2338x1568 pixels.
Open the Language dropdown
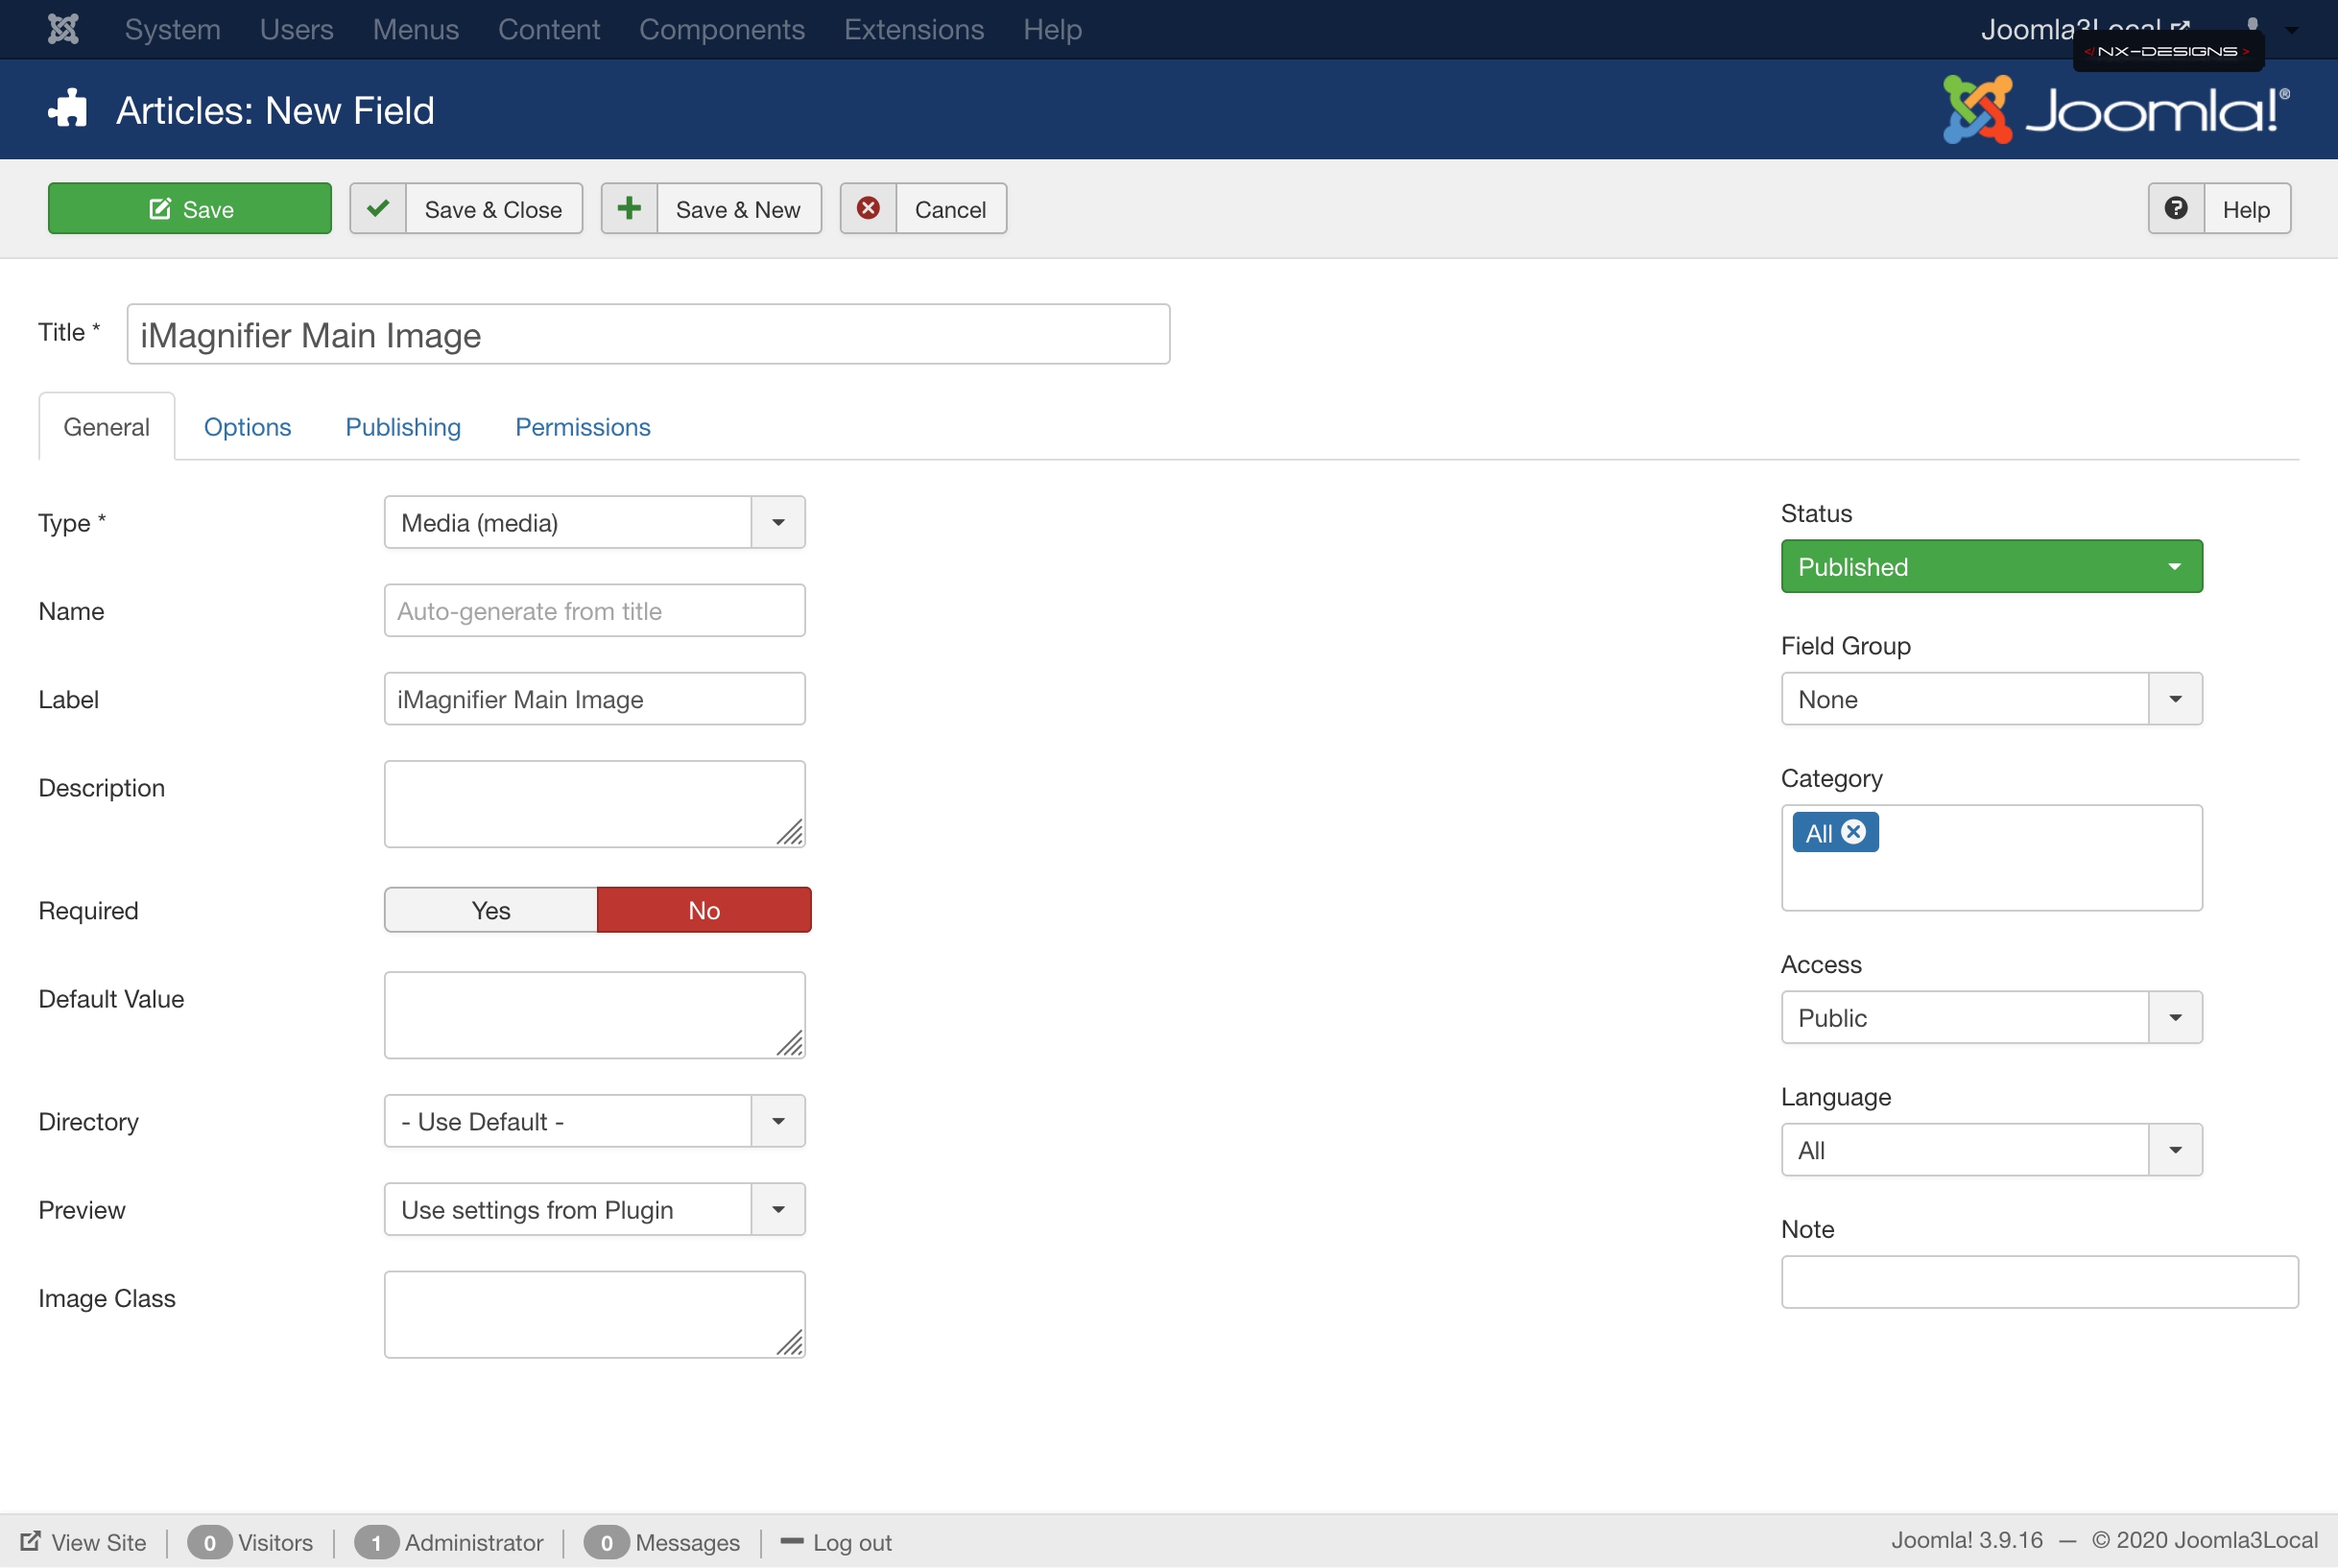click(1992, 1150)
